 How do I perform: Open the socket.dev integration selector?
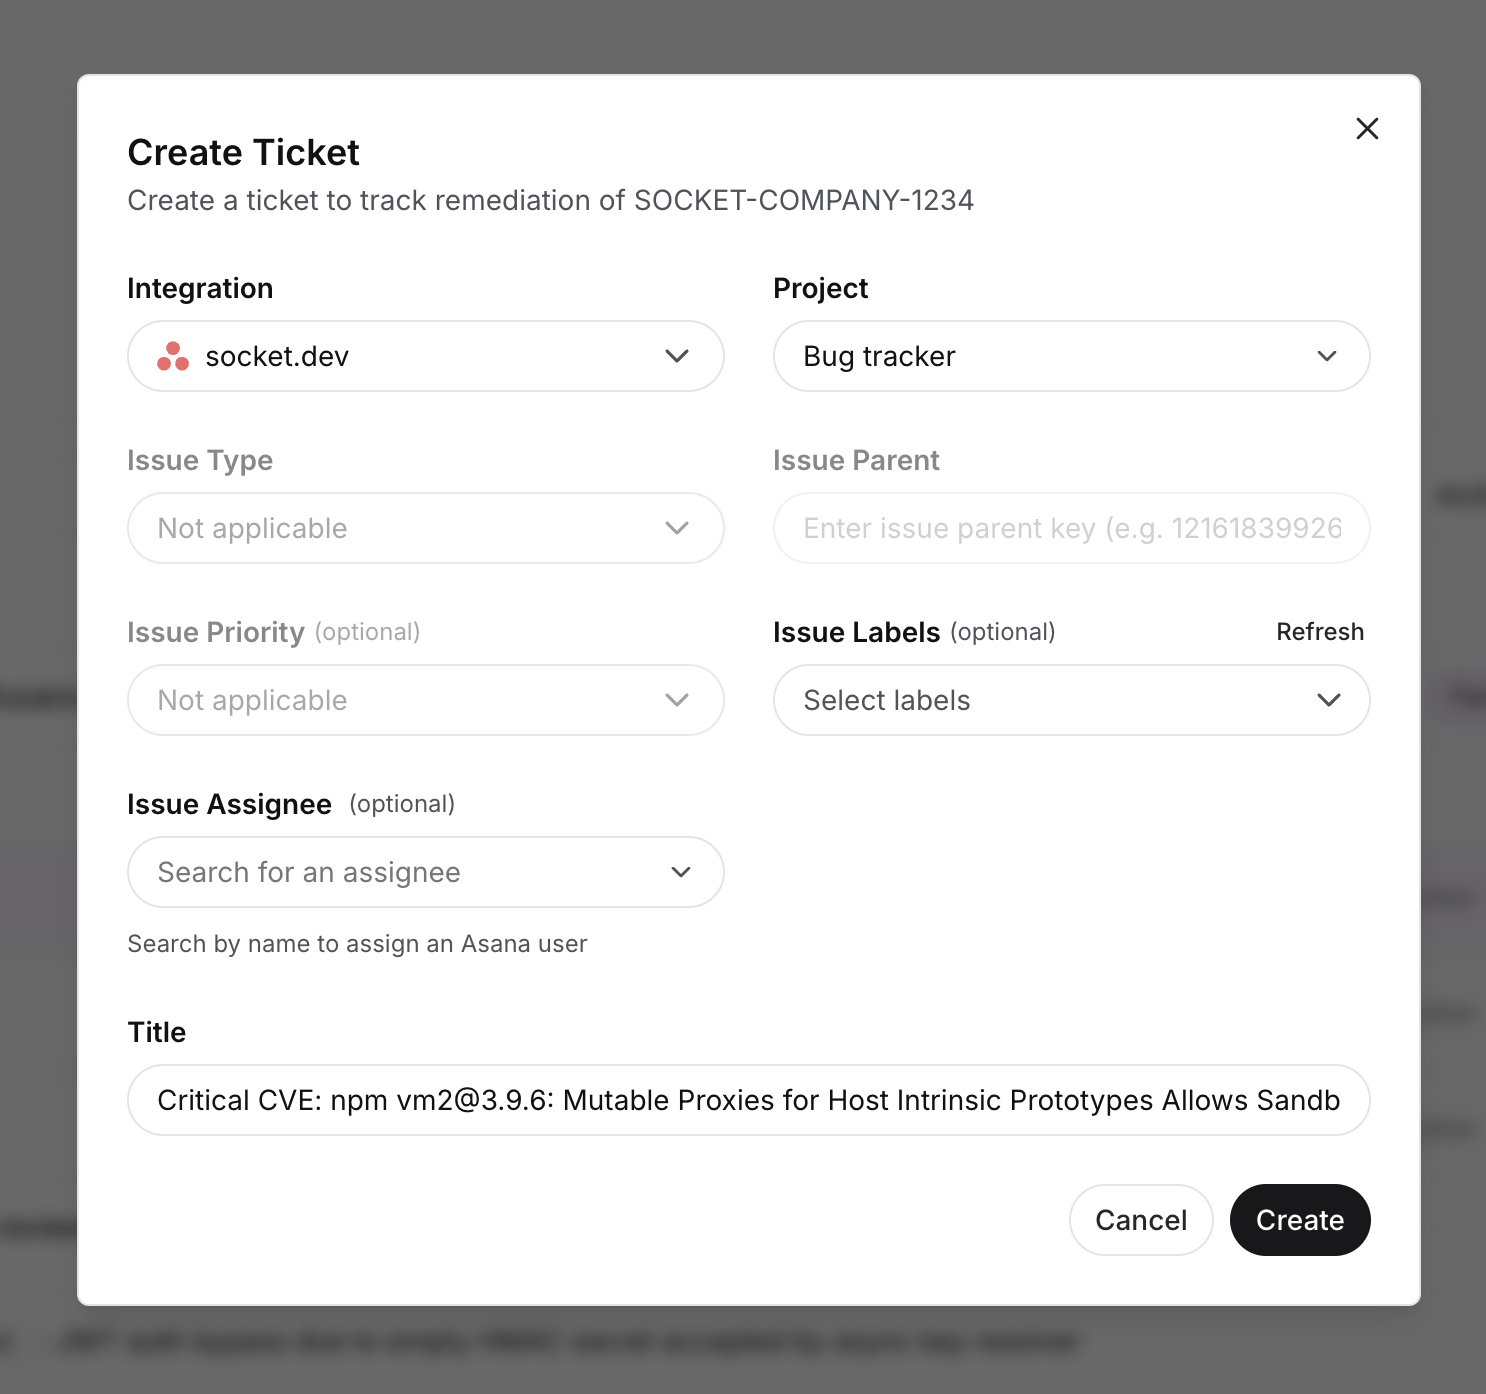pos(426,356)
